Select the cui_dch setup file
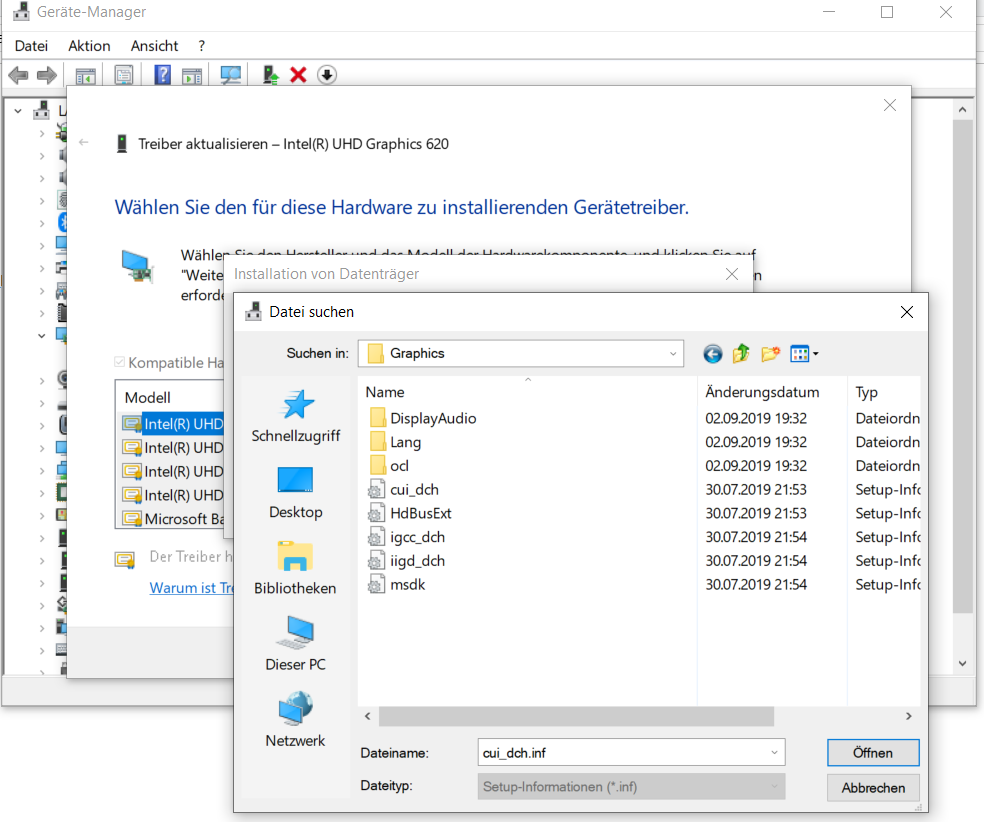Viewport: 984px width, 833px height. click(404, 490)
